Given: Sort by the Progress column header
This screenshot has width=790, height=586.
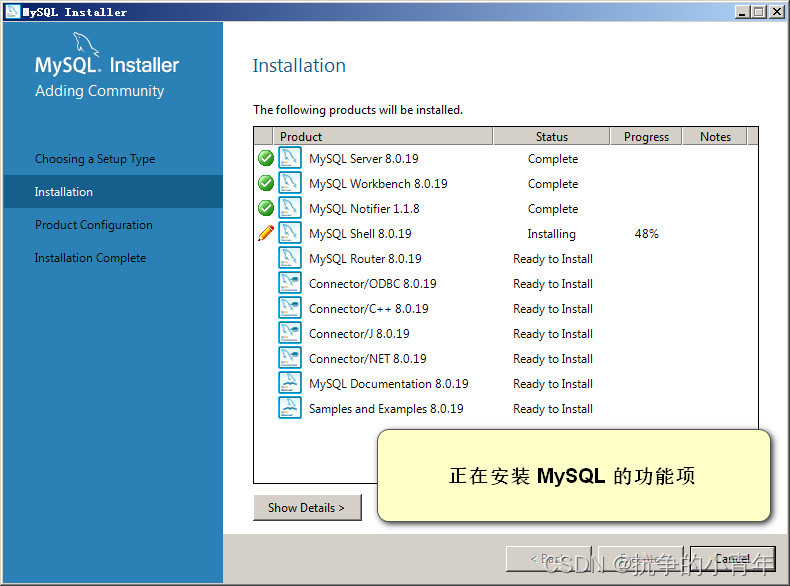Looking at the screenshot, I should pos(646,137).
